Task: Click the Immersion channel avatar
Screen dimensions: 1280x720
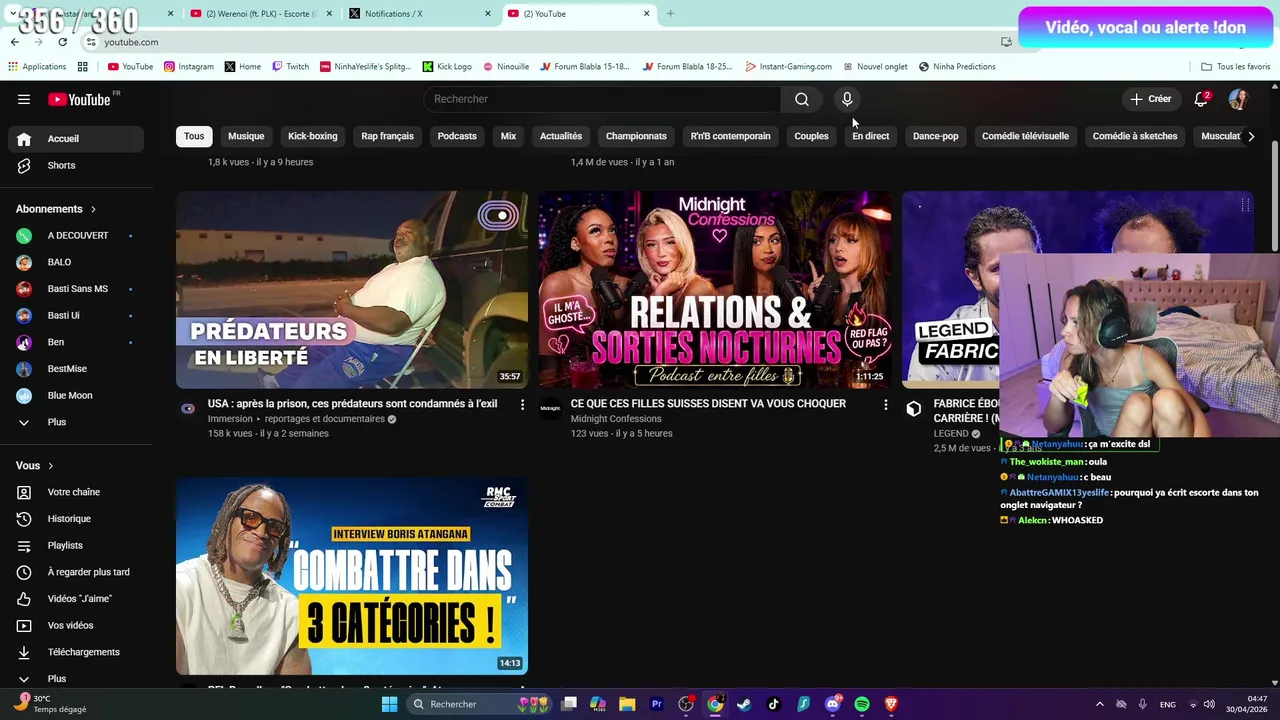Action: pyautogui.click(x=188, y=408)
